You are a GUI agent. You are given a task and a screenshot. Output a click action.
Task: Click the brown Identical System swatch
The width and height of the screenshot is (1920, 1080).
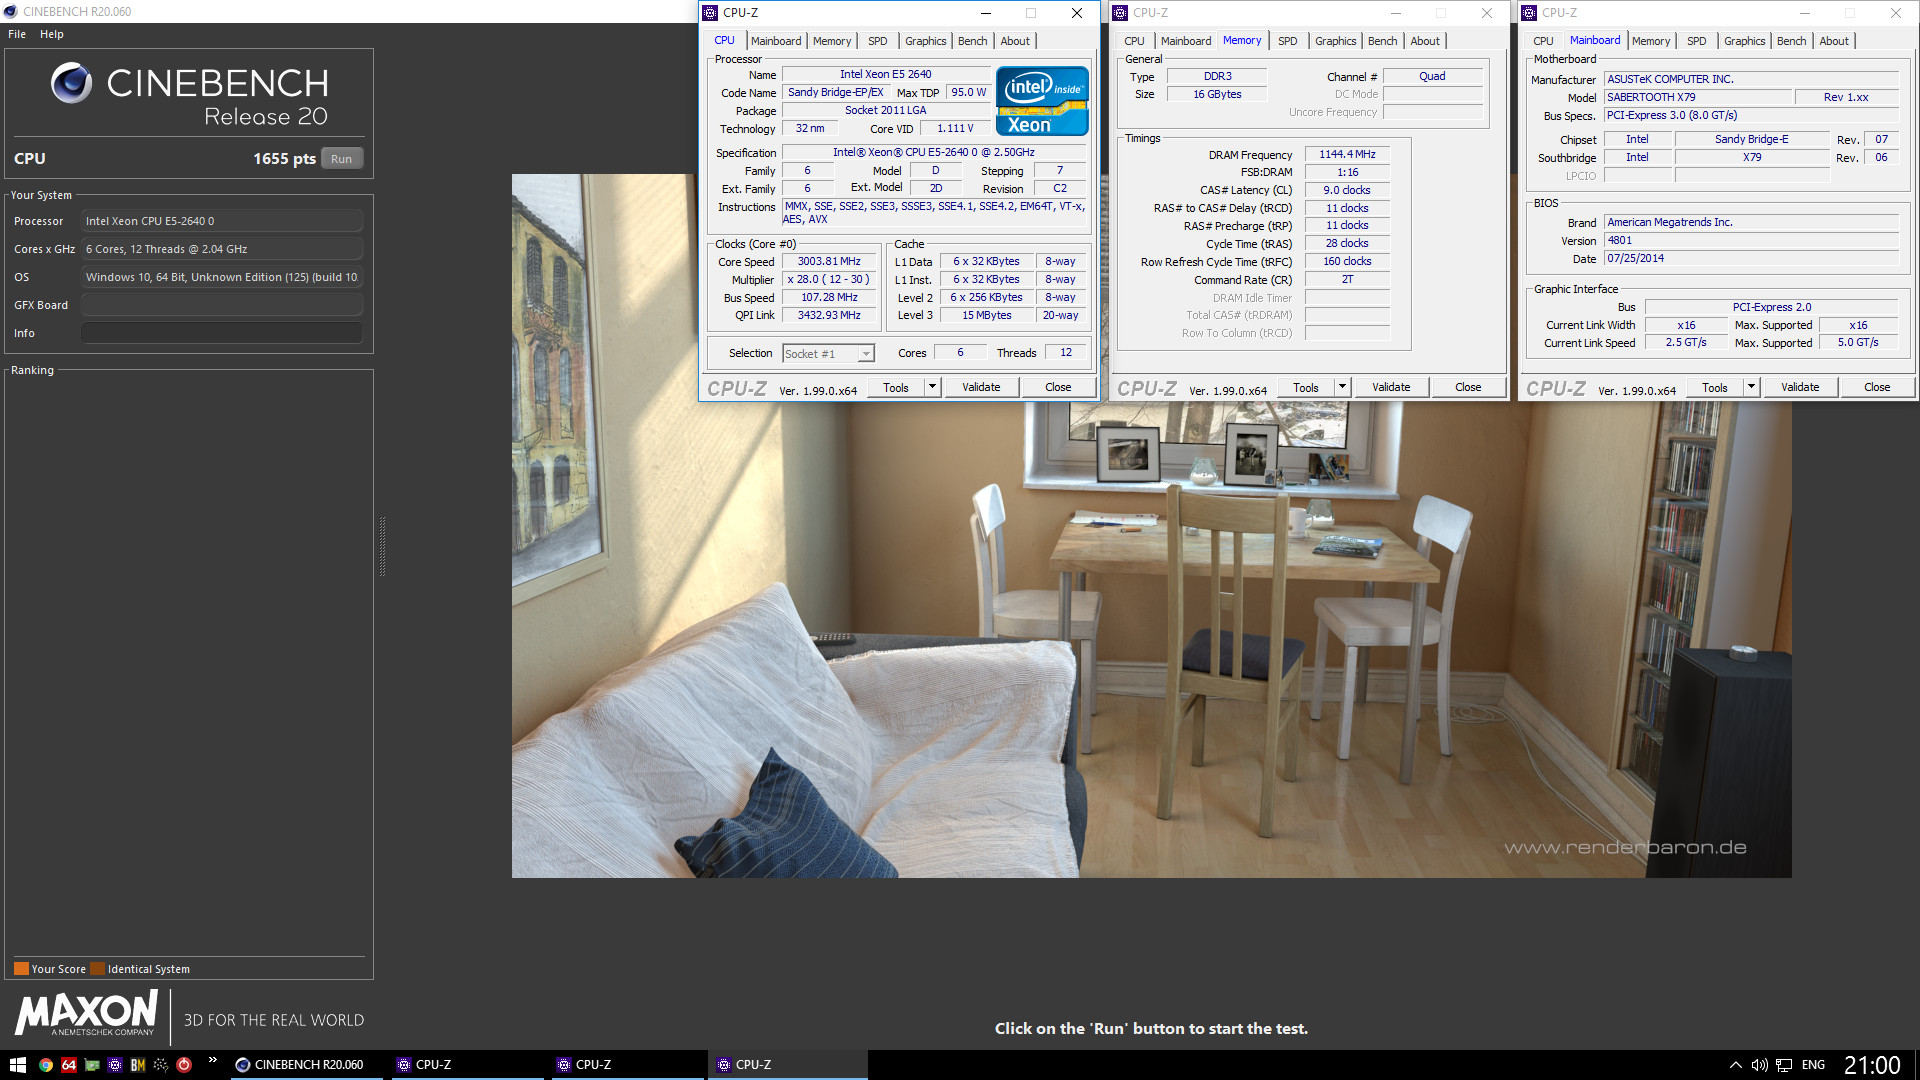click(x=97, y=969)
